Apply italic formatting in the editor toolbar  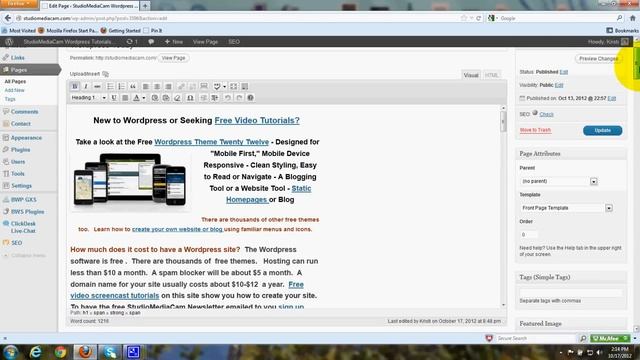pos(86,87)
